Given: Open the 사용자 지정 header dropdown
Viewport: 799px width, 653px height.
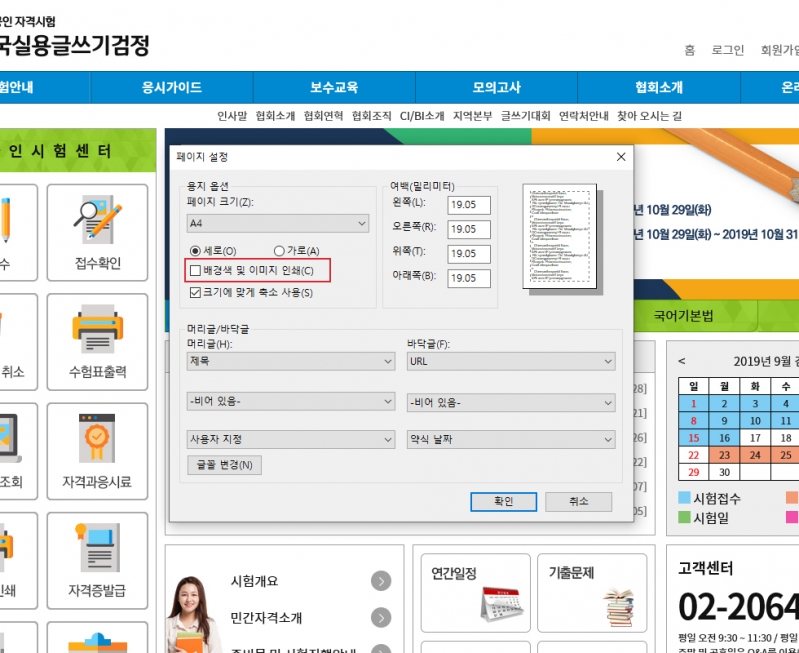Looking at the screenshot, I should click(x=291, y=439).
